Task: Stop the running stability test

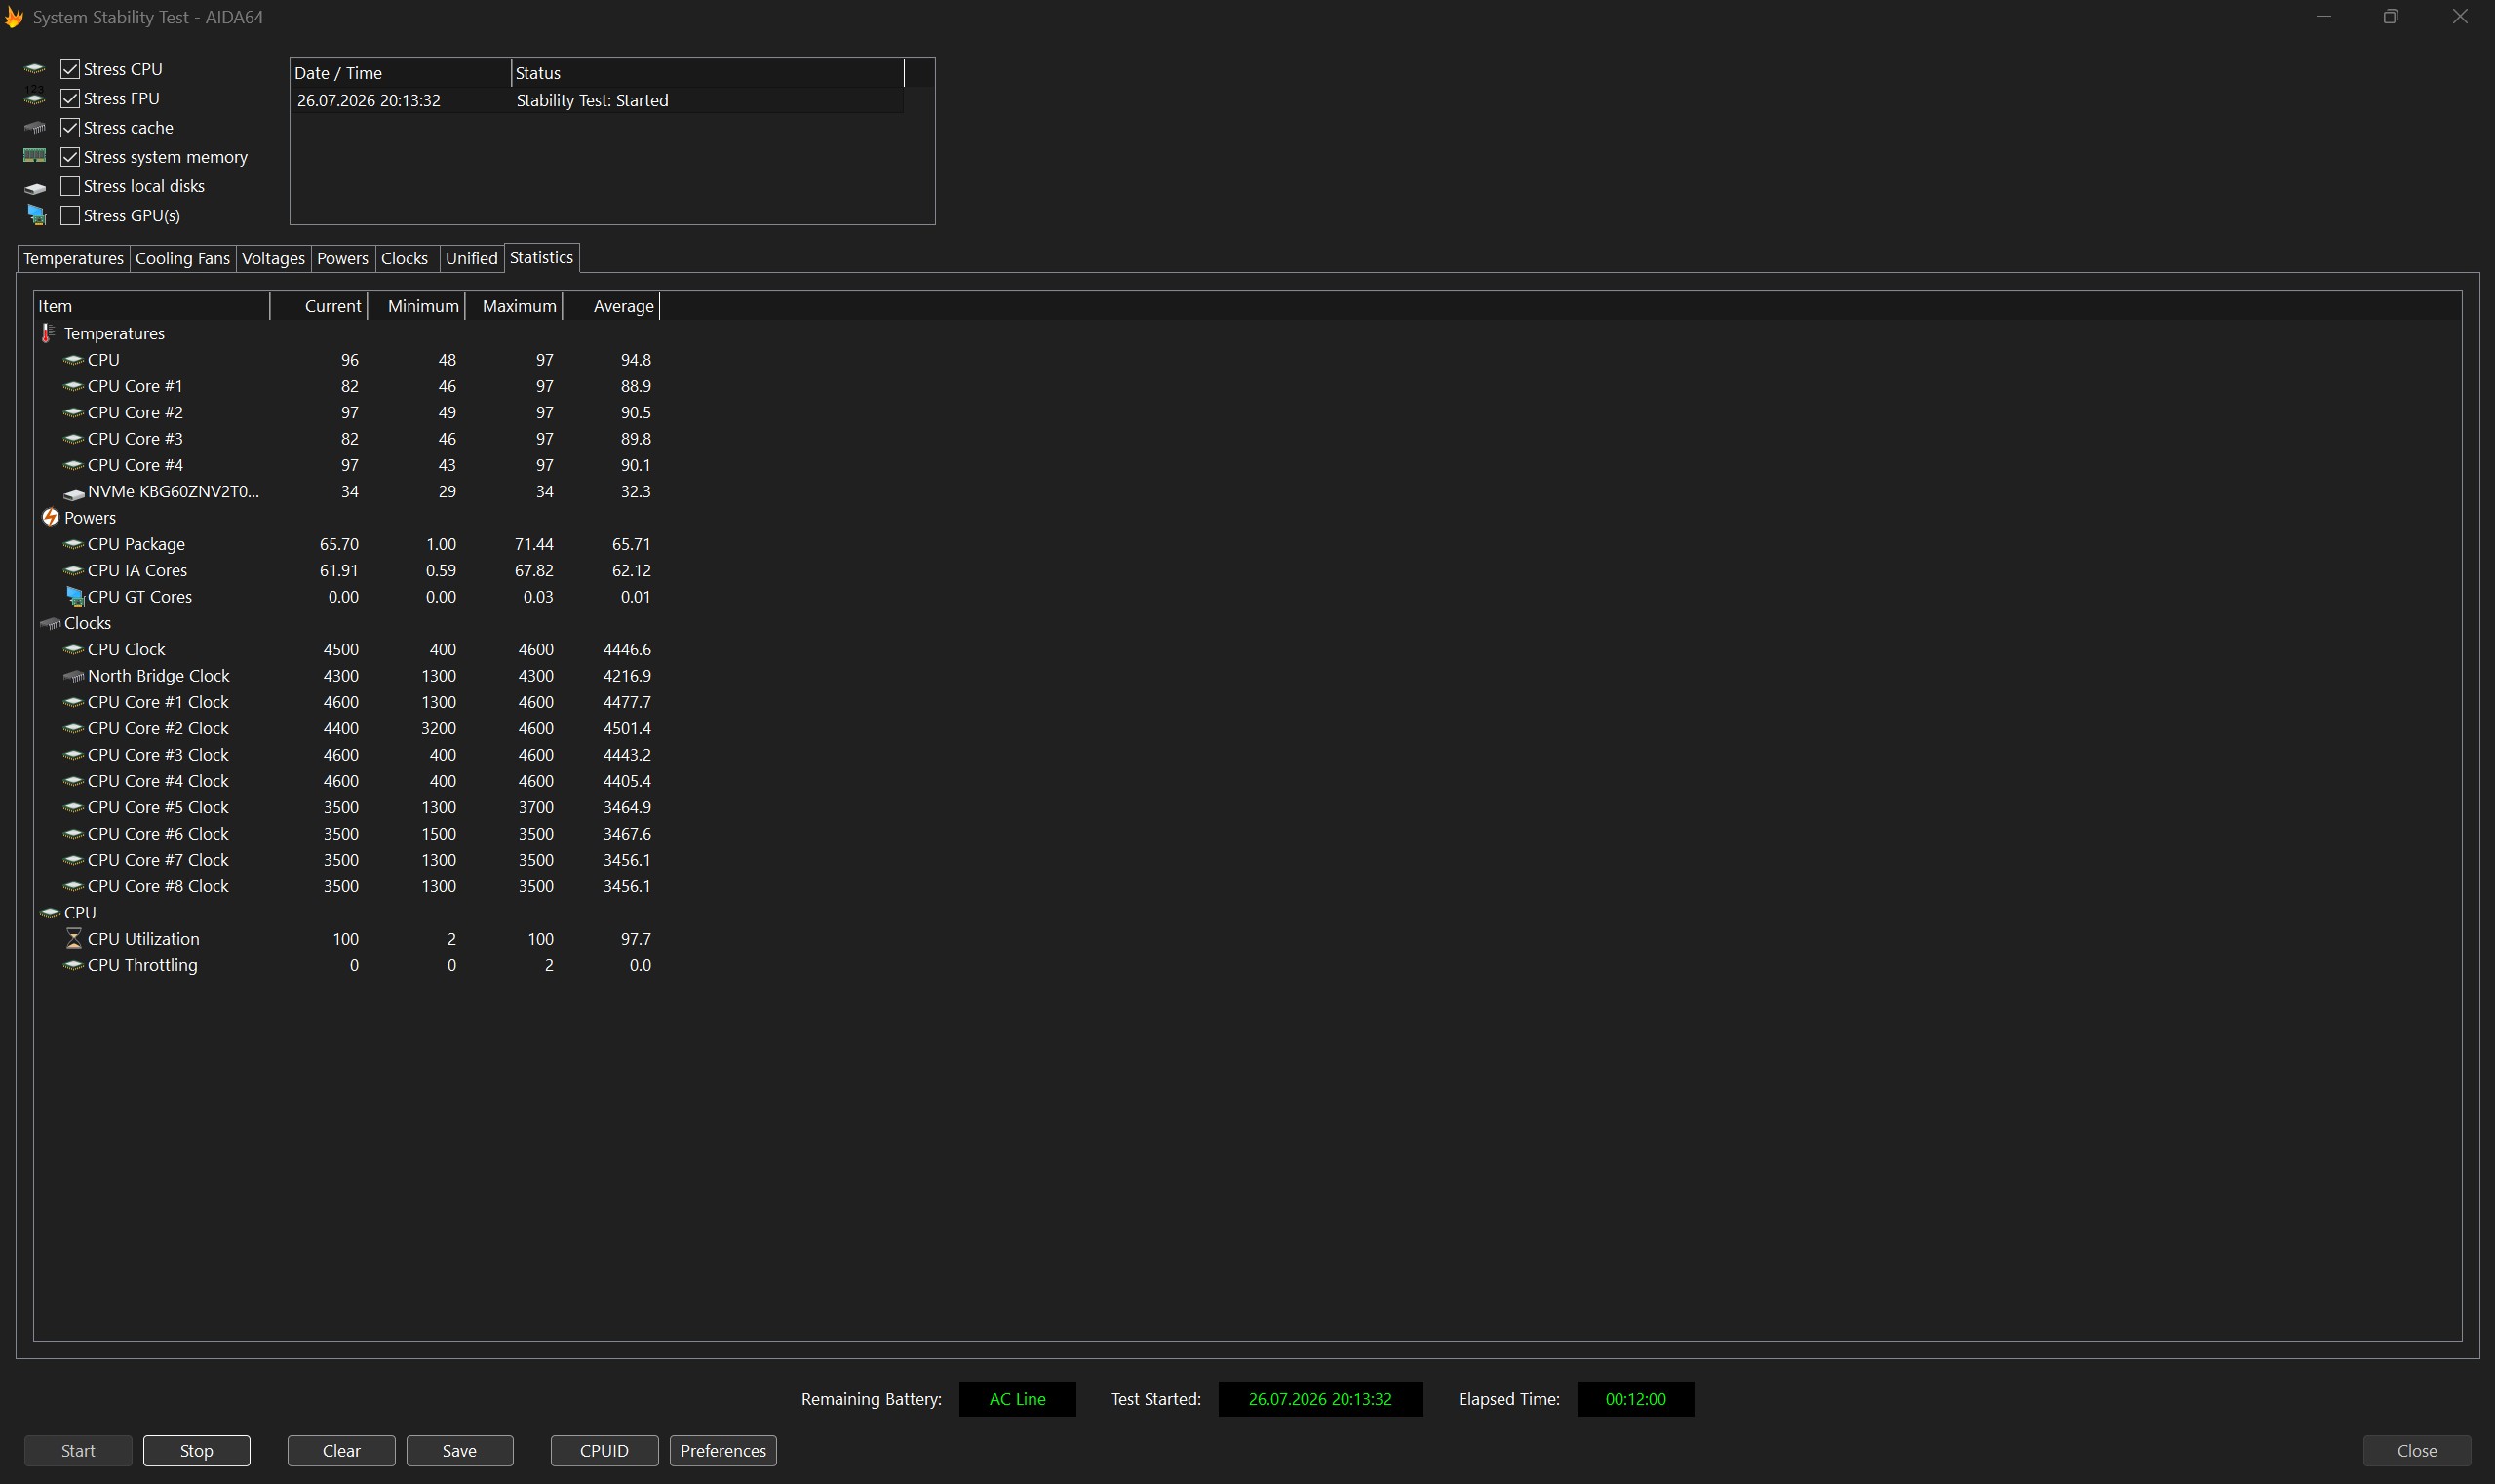Action: 196,1450
